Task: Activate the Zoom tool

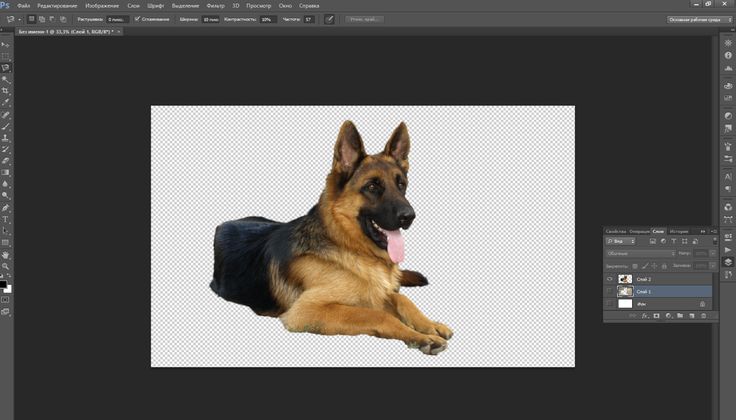Action: [x=5, y=267]
